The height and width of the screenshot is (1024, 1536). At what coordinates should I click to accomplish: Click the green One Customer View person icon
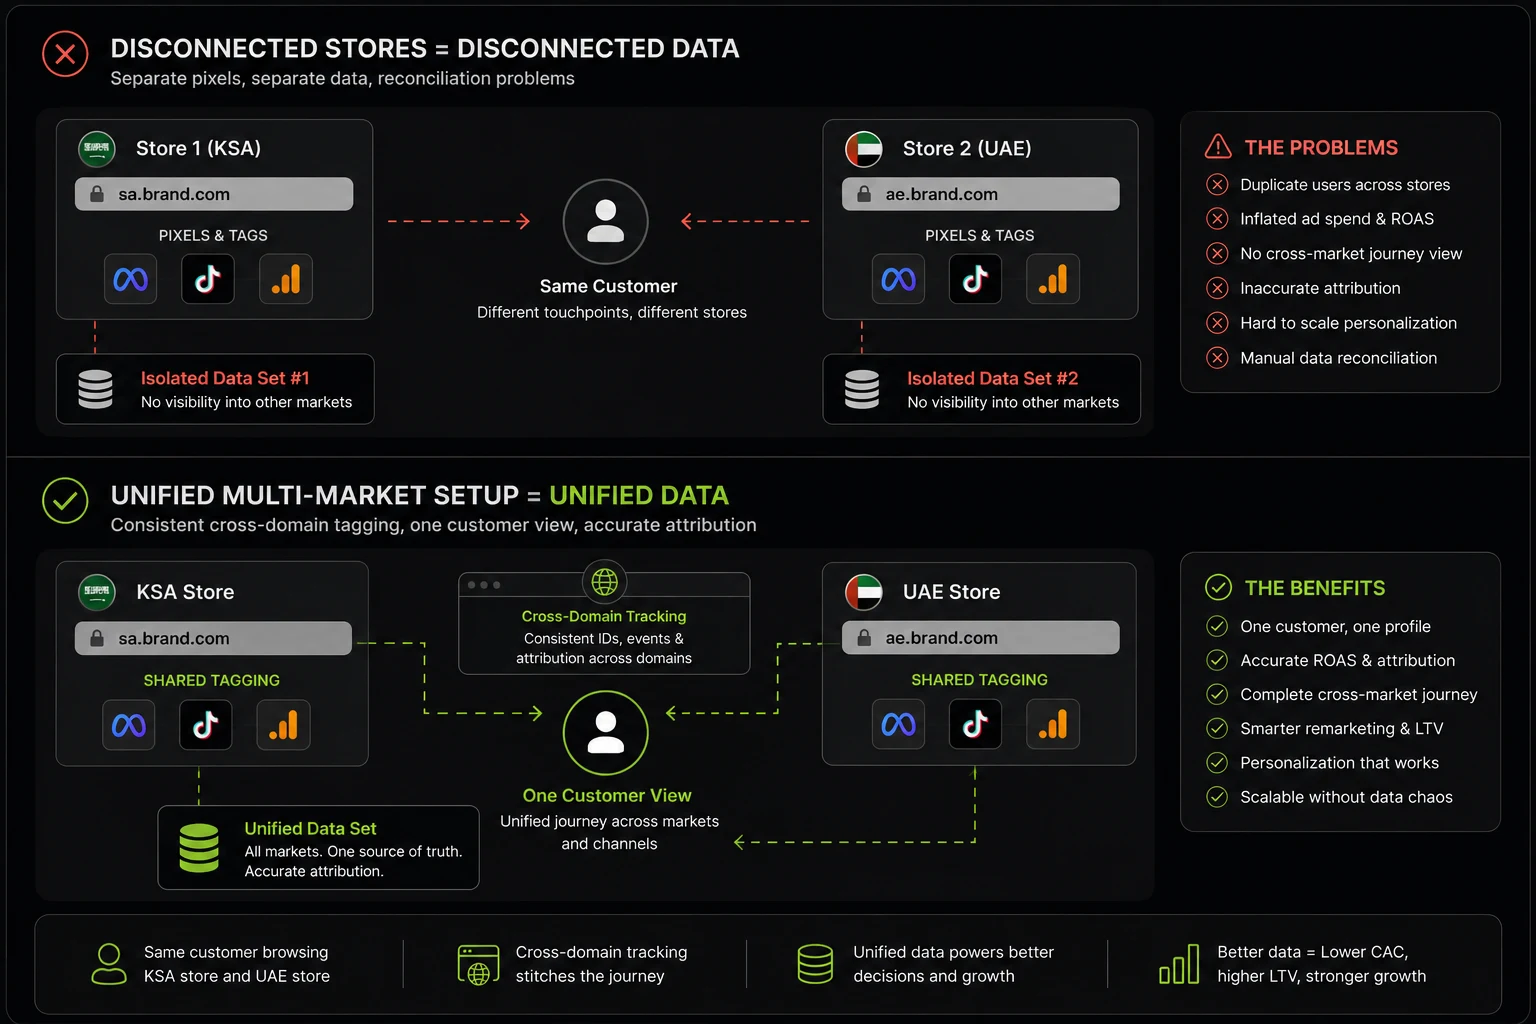pyautogui.click(x=606, y=733)
